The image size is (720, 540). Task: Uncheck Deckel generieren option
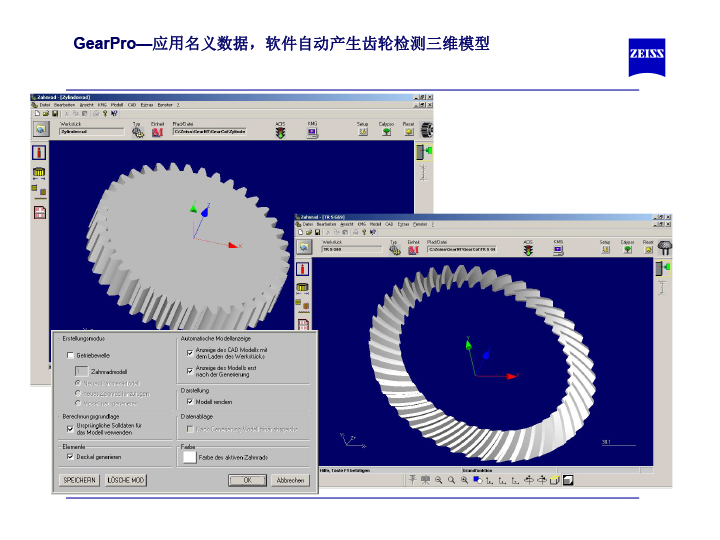[70, 456]
